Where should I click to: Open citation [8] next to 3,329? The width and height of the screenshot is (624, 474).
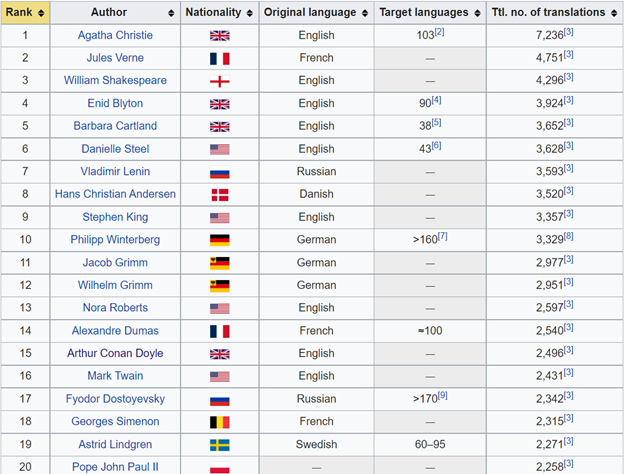point(569,236)
